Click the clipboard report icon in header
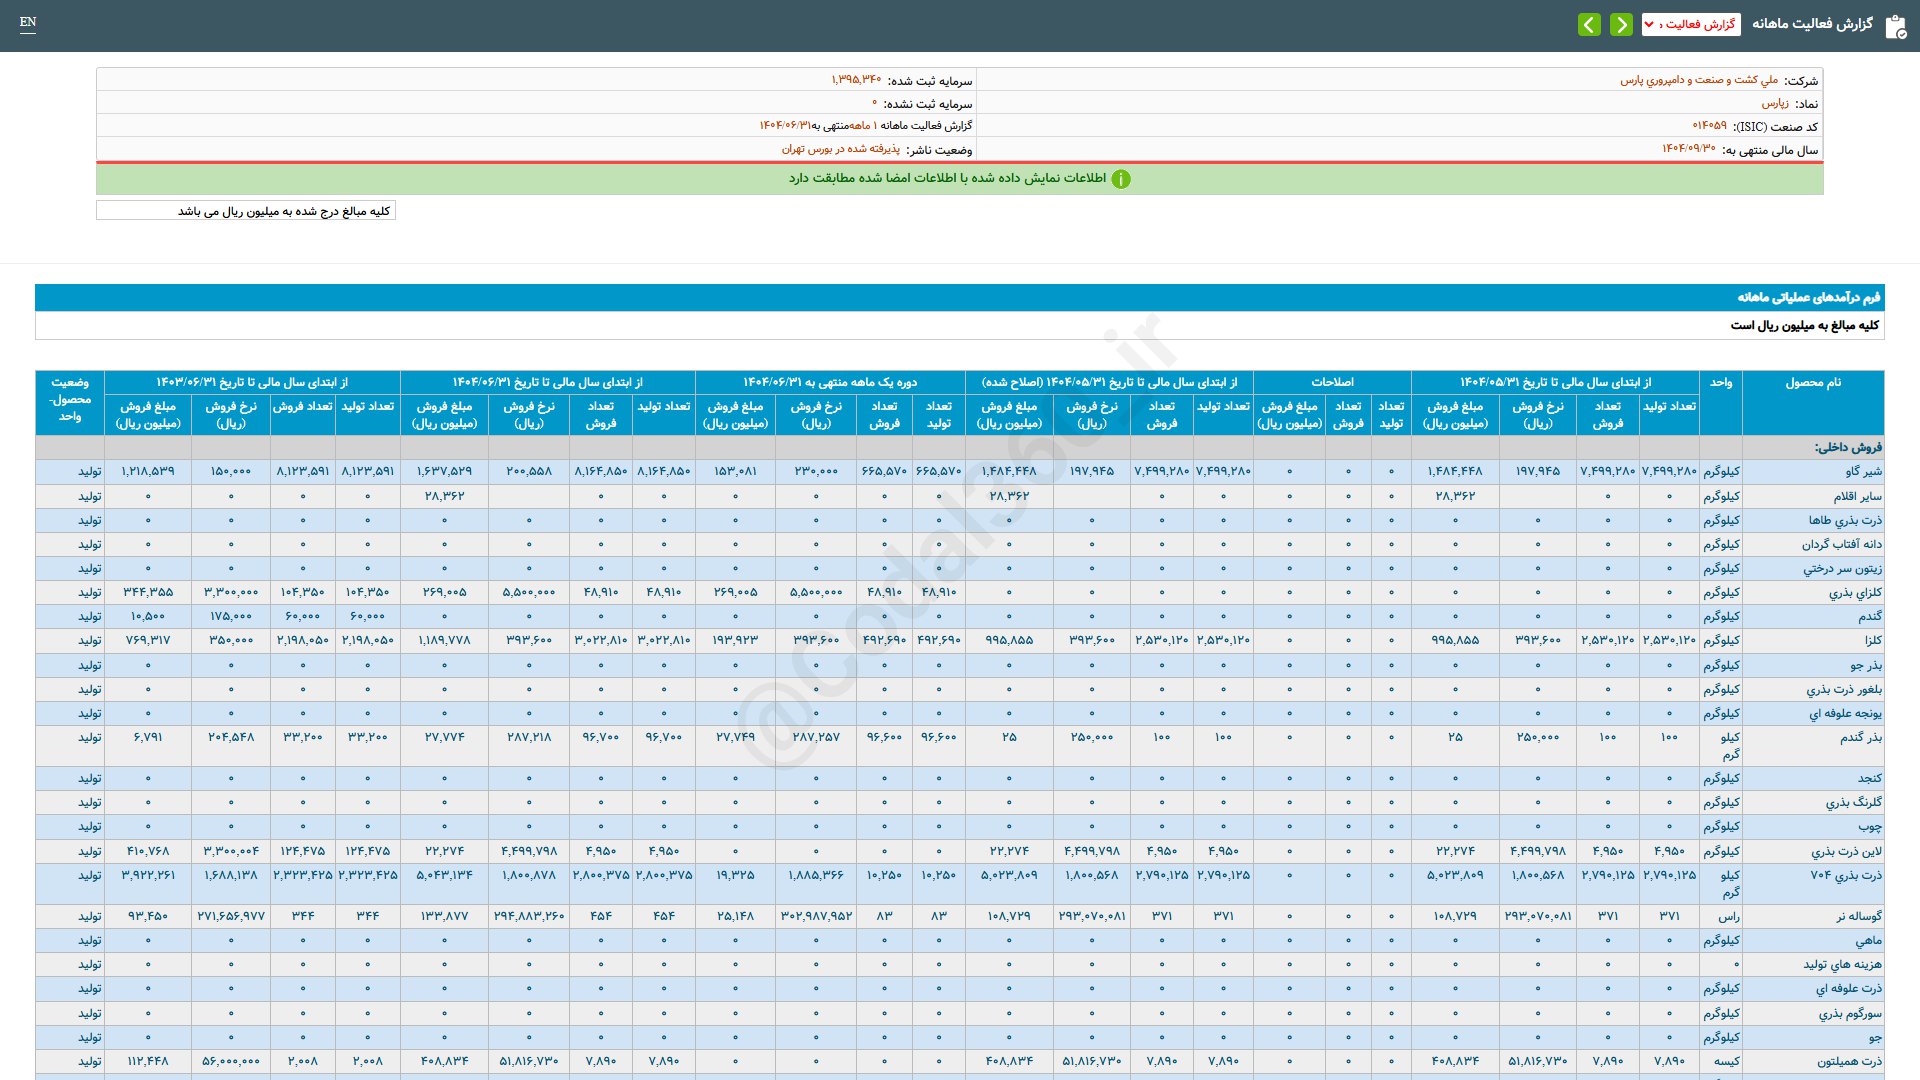1920x1080 pixels. pos(1895,26)
